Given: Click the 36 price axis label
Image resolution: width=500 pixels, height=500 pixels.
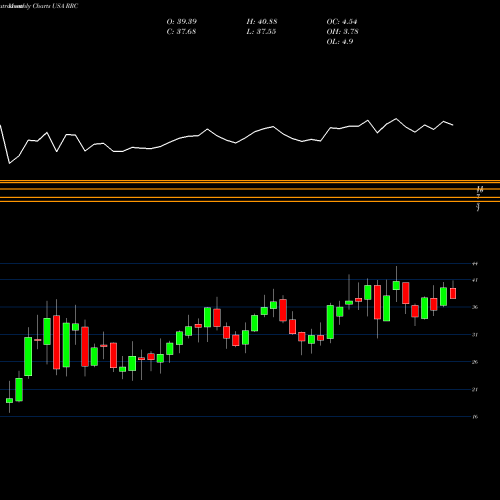Looking at the screenshot, I should pyautogui.click(x=475, y=307).
